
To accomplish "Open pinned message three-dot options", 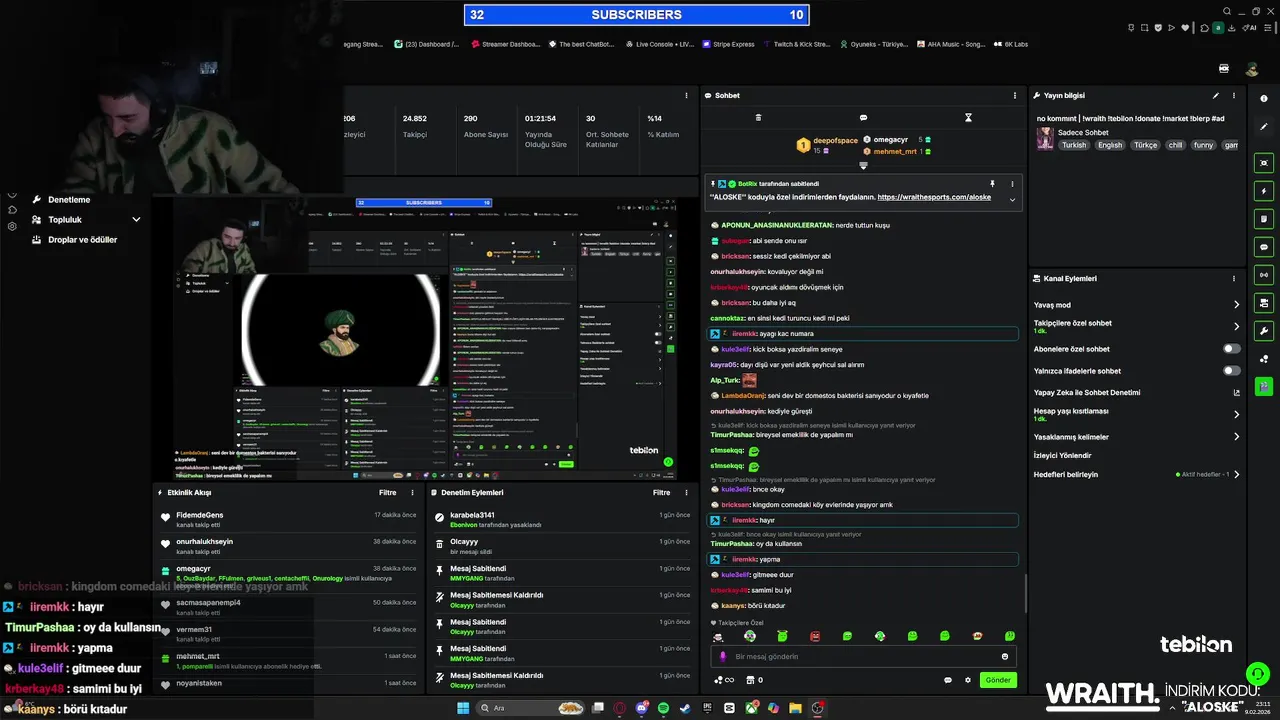I will [x=1012, y=184].
